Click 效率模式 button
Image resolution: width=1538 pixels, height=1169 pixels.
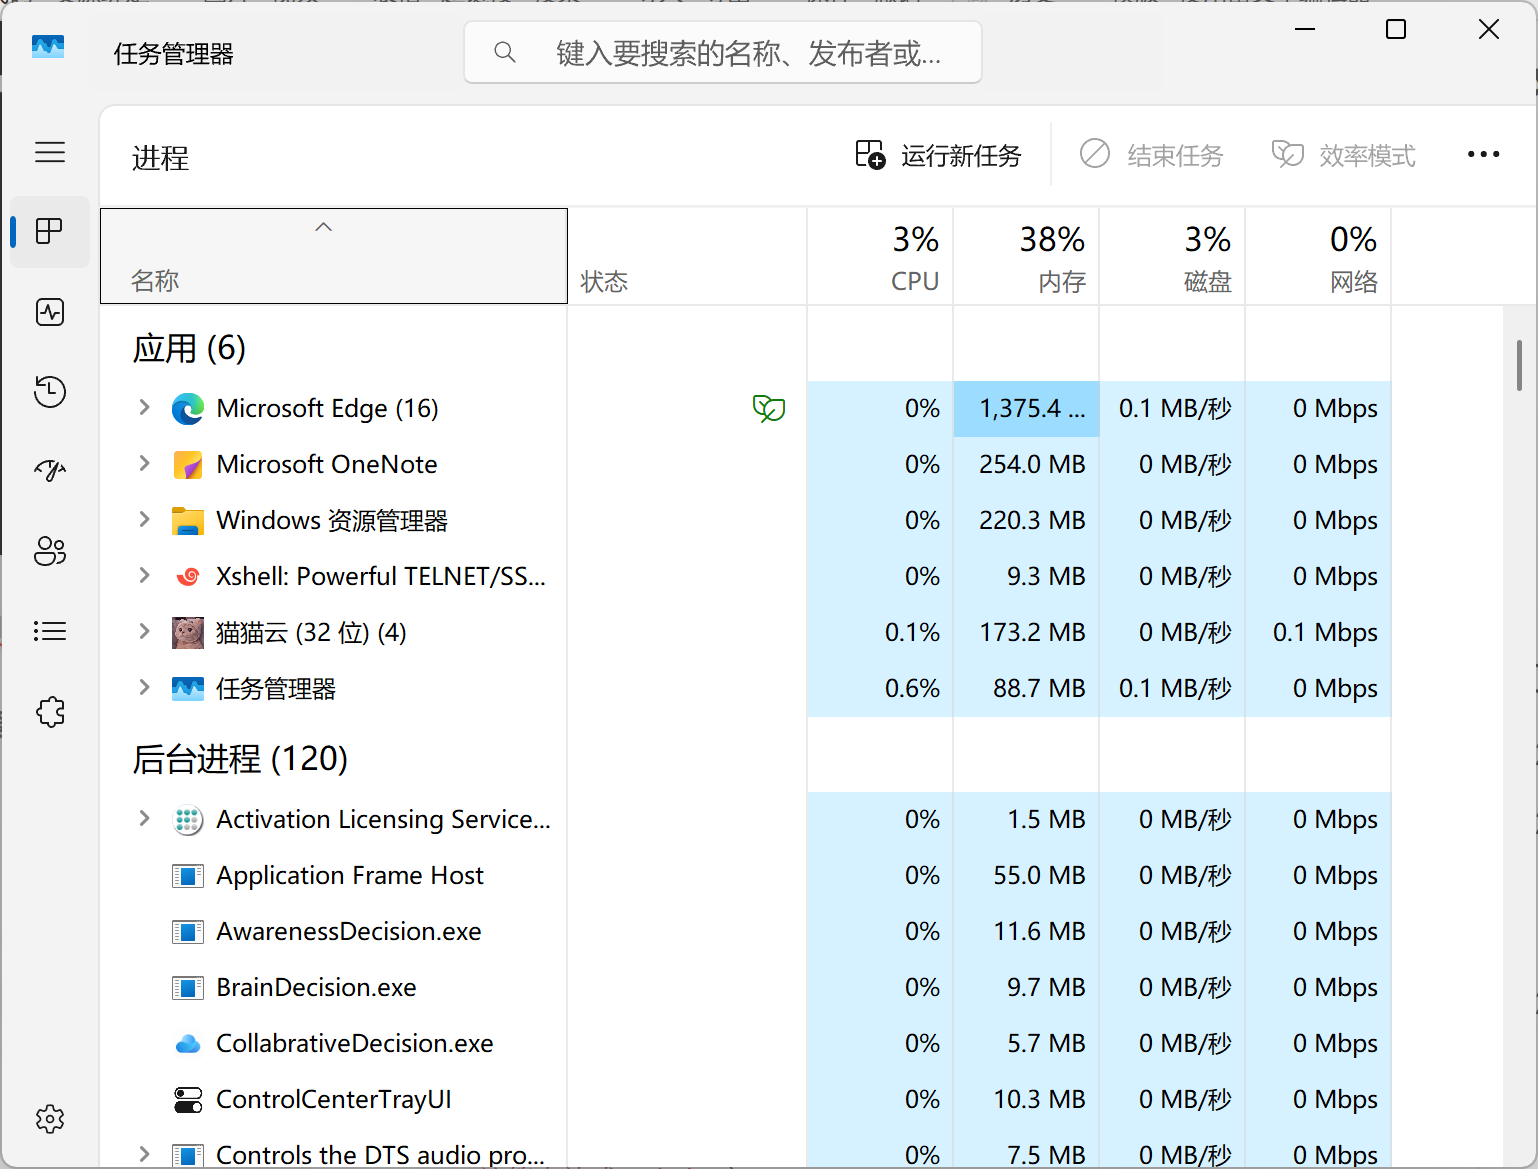(x=1343, y=155)
